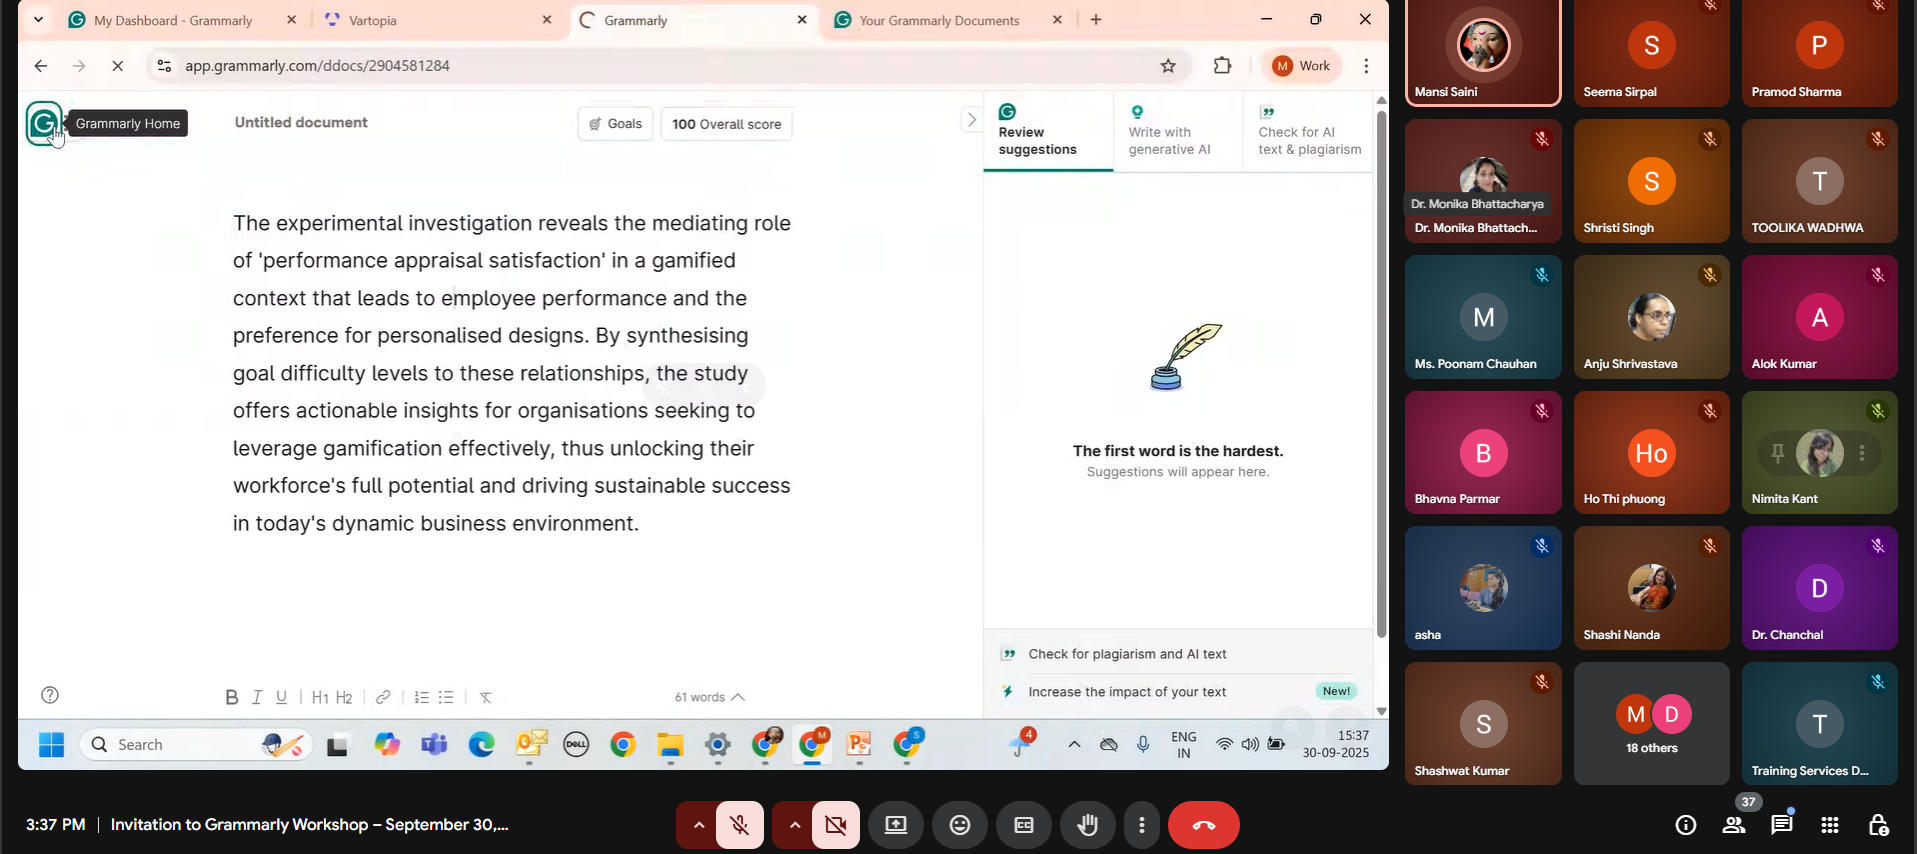Start a numbered list

(x=422, y=697)
